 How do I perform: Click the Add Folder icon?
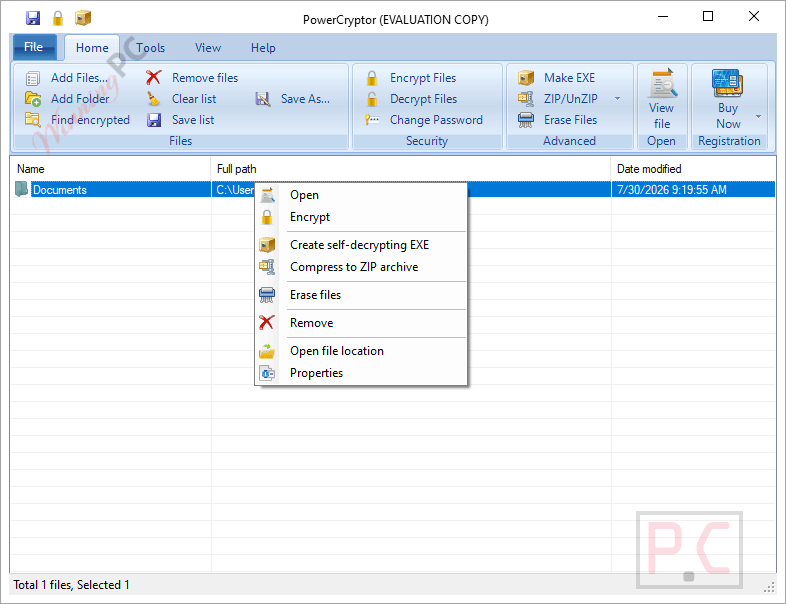tap(33, 99)
